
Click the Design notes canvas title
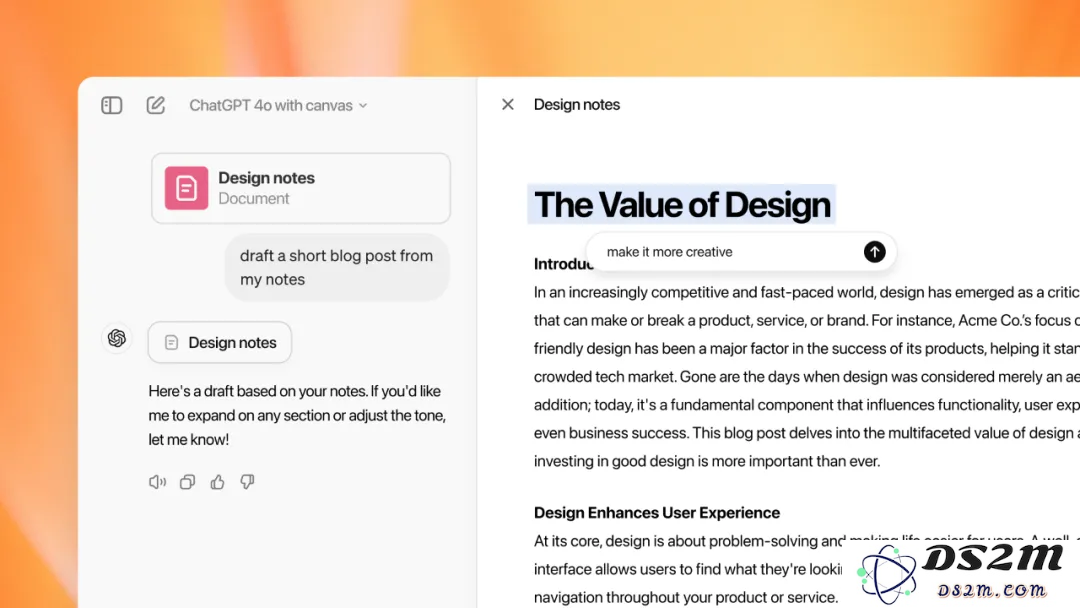click(577, 105)
